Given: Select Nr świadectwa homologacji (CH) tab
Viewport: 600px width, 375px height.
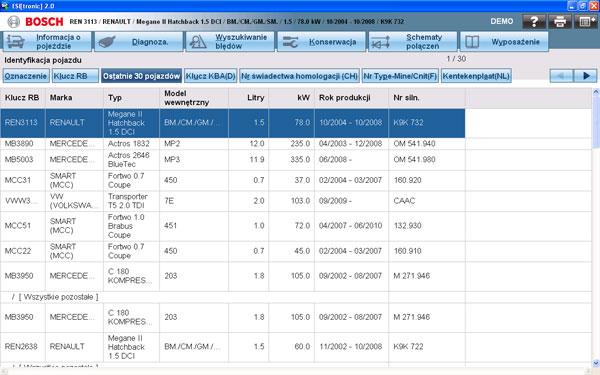Looking at the screenshot, I should pyautogui.click(x=300, y=76).
